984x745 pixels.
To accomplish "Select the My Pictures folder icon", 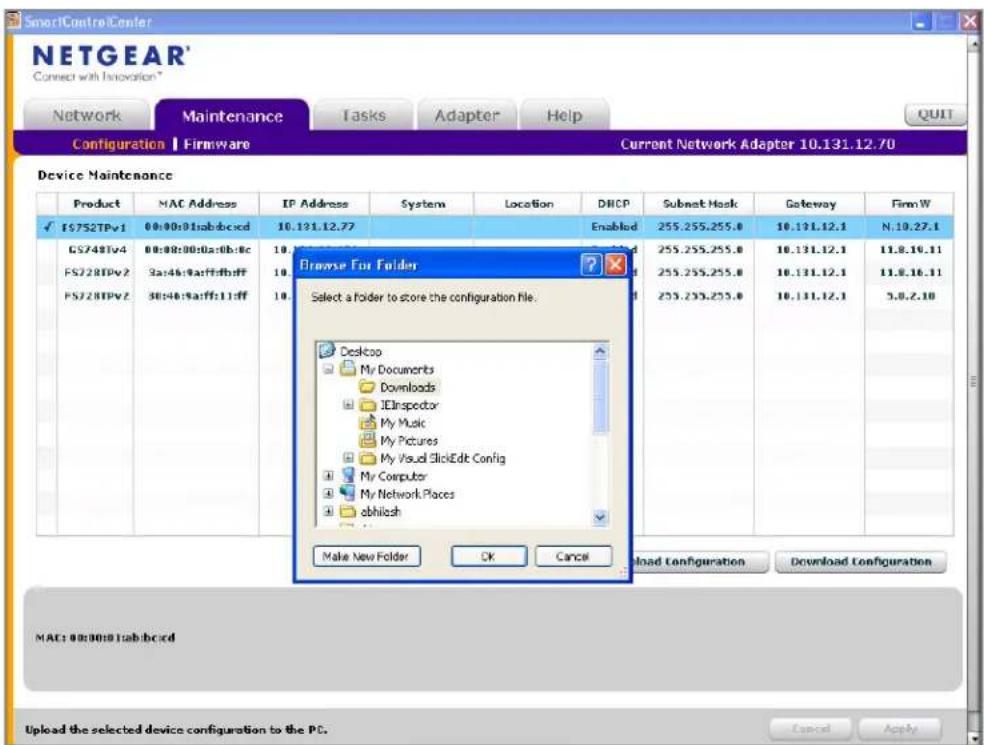I will [367, 440].
